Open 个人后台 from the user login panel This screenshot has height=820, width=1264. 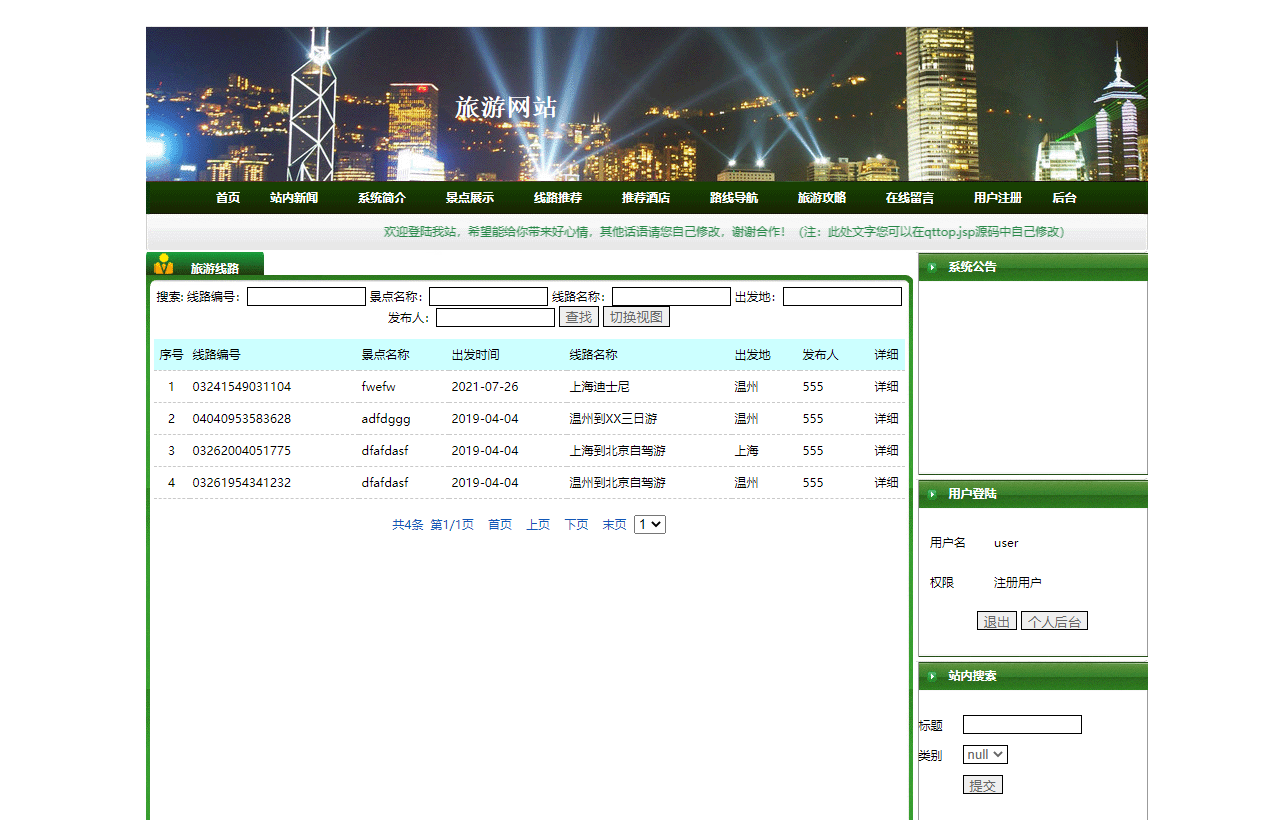[x=1054, y=620]
